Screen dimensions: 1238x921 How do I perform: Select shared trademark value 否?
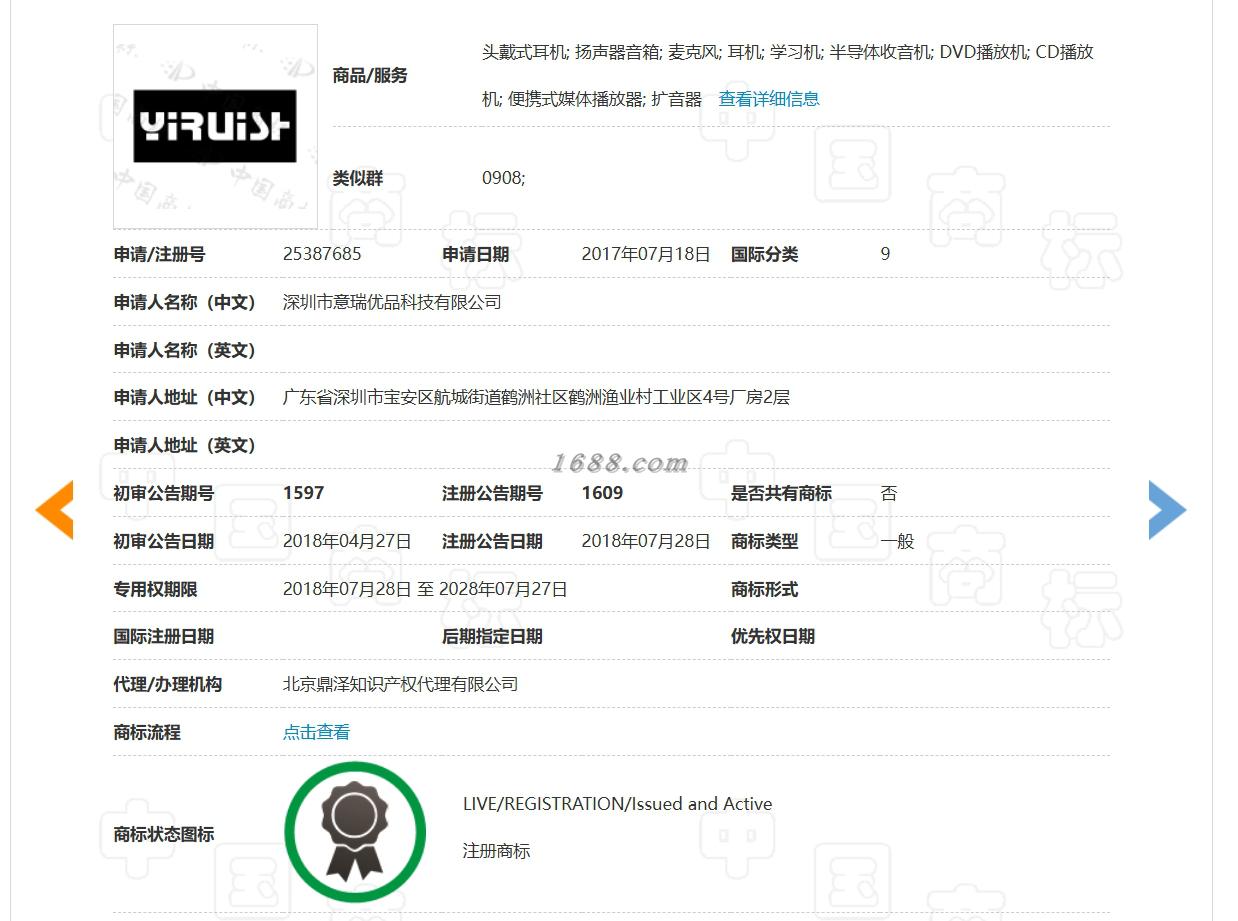click(889, 493)
